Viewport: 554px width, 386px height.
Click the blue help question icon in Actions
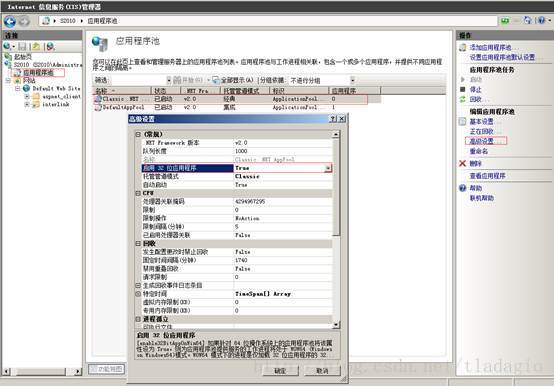click(462, 188)
